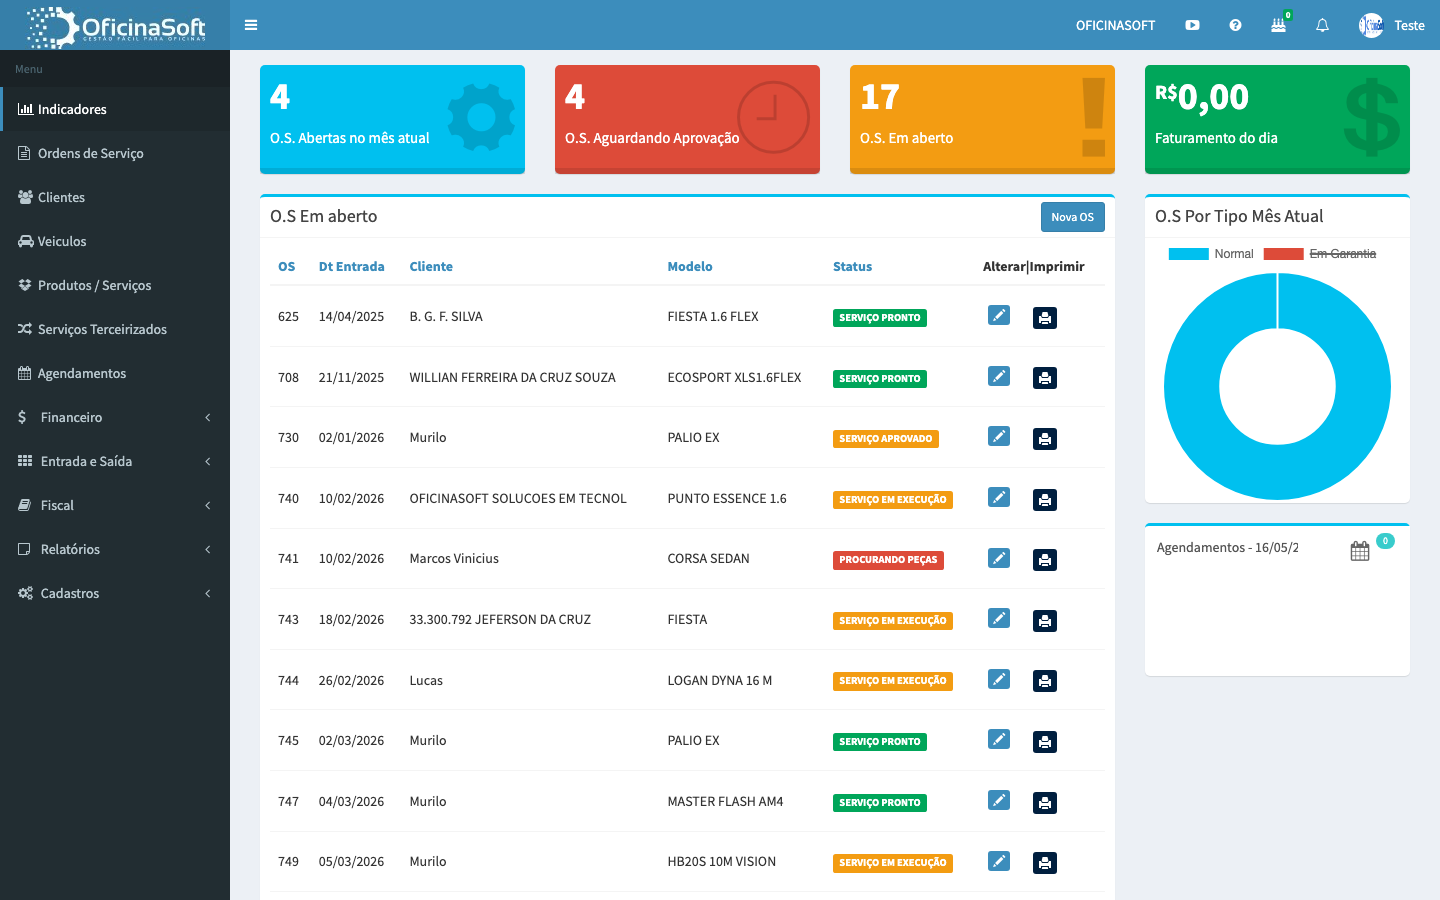
Task: Open Indicadores in the sidebar
Action: 115,109
